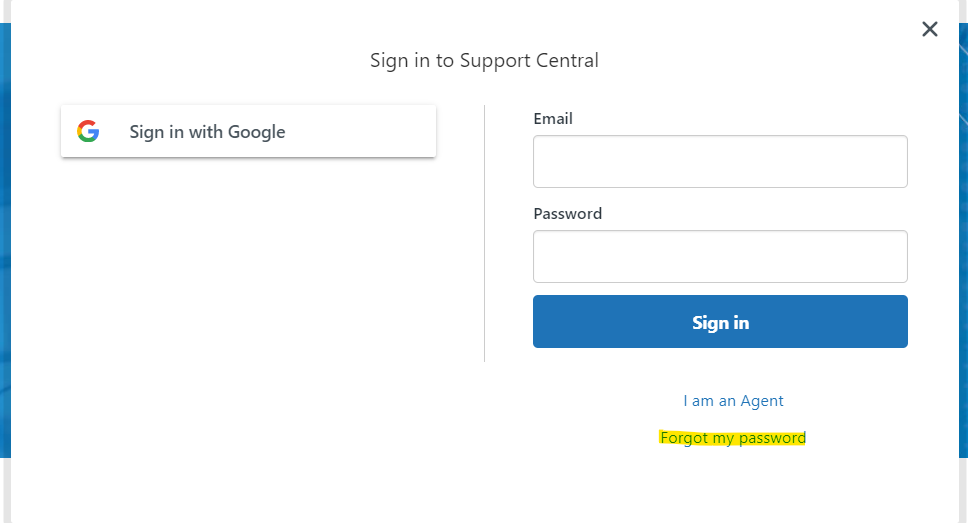The width and height of the screenshot is (968, 523).
Task: Click the blue page background left of dialog
Action: click(x=5, y=241)
